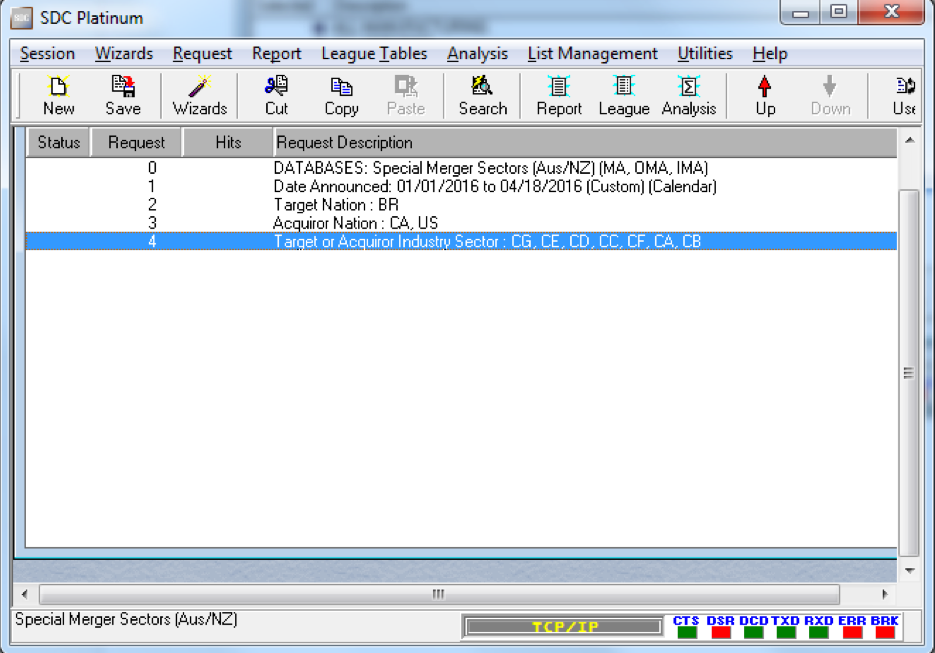Screen dimensions: 935x653
Task: Select the Target Nation BR row
Action: click(x=461, y=205)
